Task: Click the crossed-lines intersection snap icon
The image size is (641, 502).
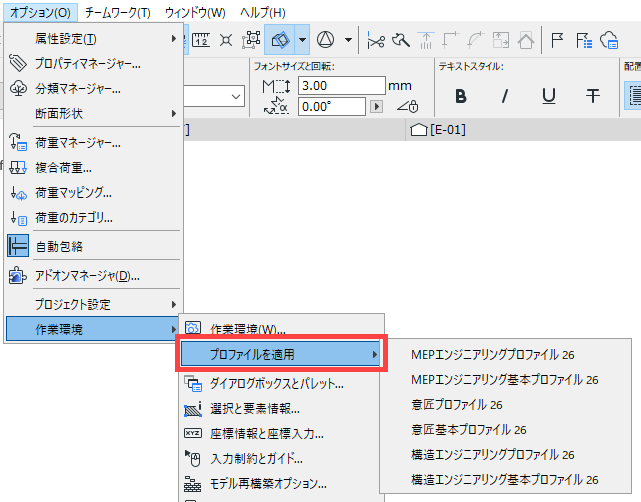Action: (x=226, y=40)
